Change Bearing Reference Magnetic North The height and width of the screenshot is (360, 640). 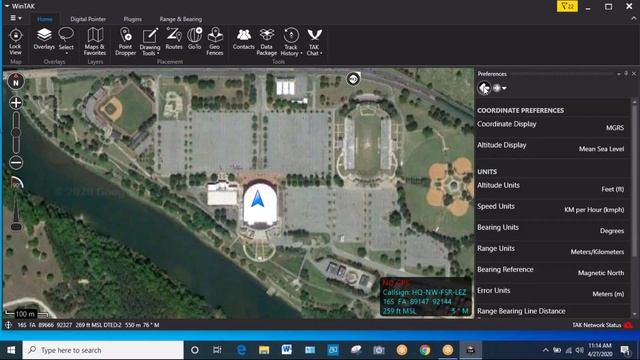click(x=551, y=271)
